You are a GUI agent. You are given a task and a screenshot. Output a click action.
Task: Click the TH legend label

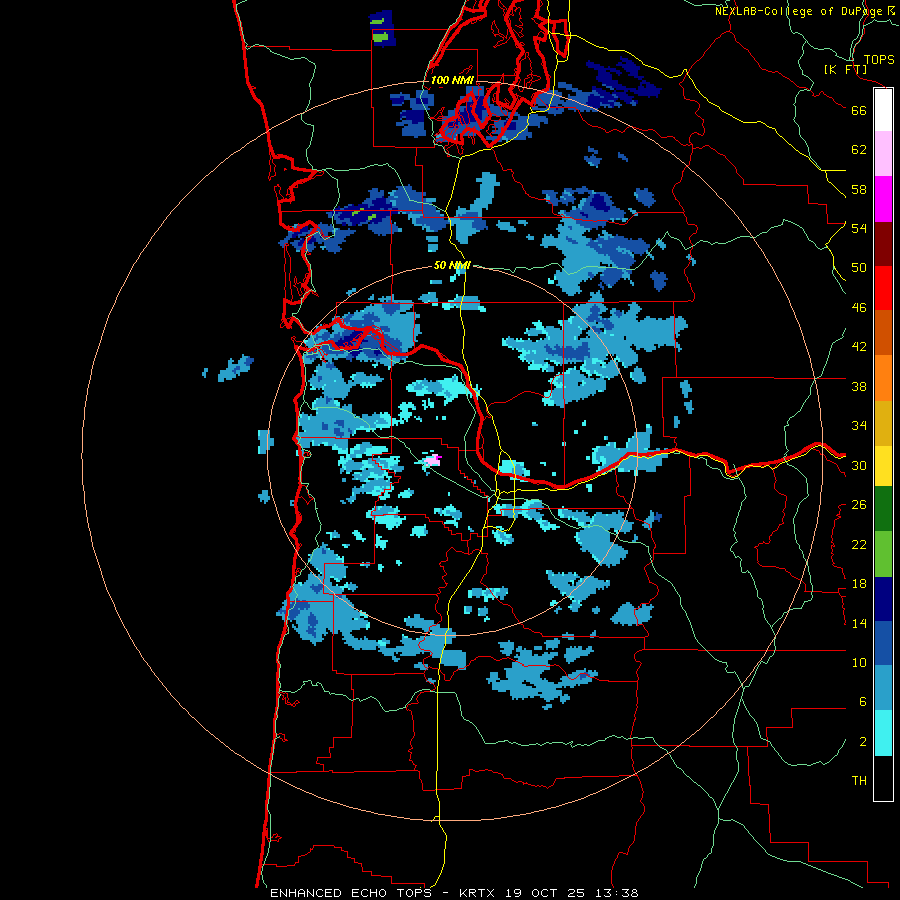859,781
